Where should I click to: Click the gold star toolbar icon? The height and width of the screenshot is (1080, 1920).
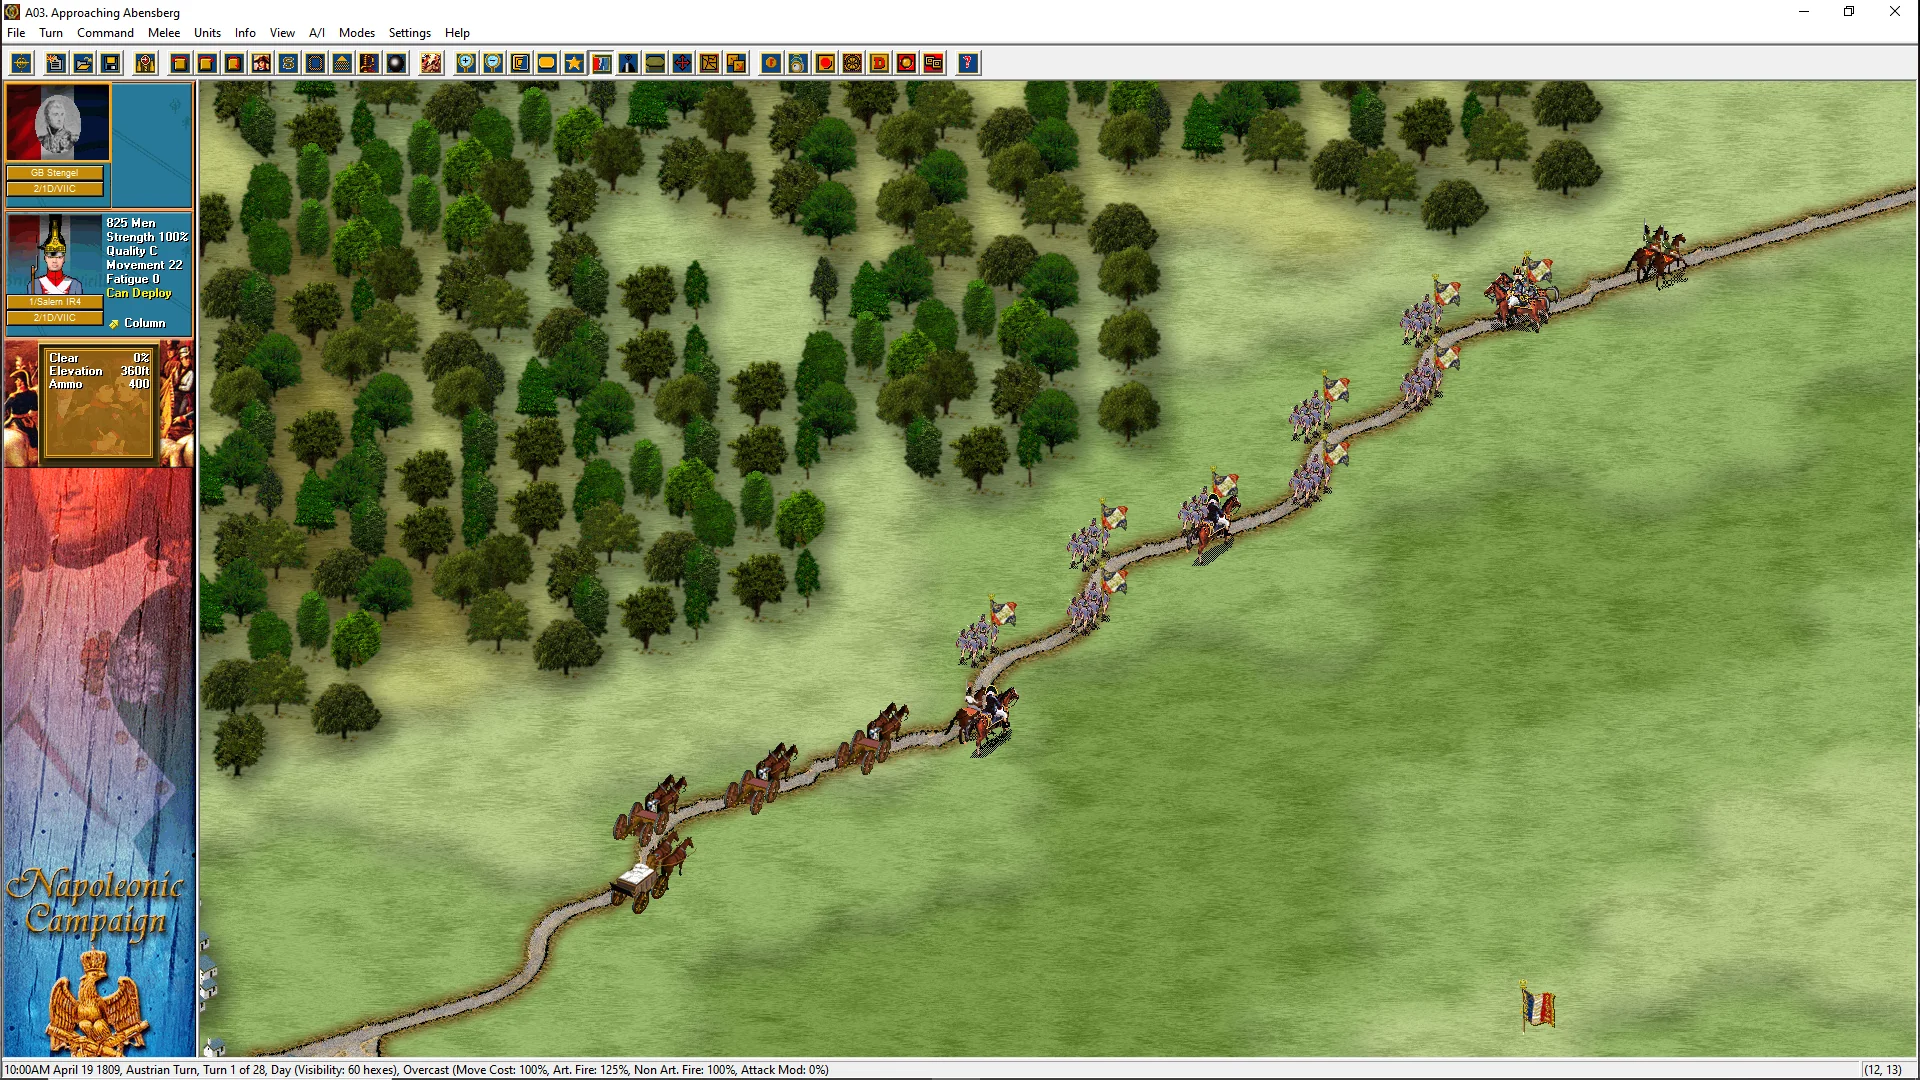click(574, 63)
